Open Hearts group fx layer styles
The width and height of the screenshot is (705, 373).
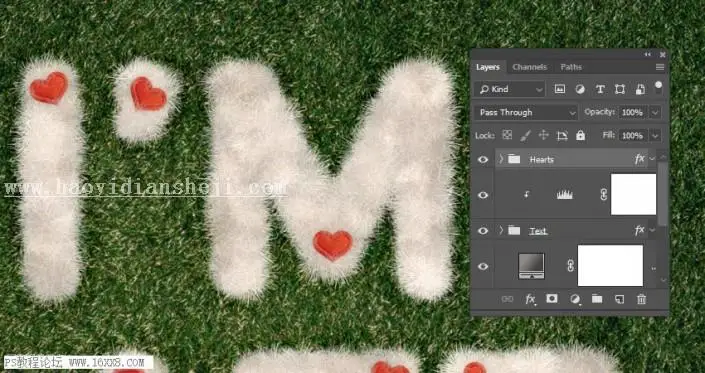pyautogui.click(x=639, y=159)
